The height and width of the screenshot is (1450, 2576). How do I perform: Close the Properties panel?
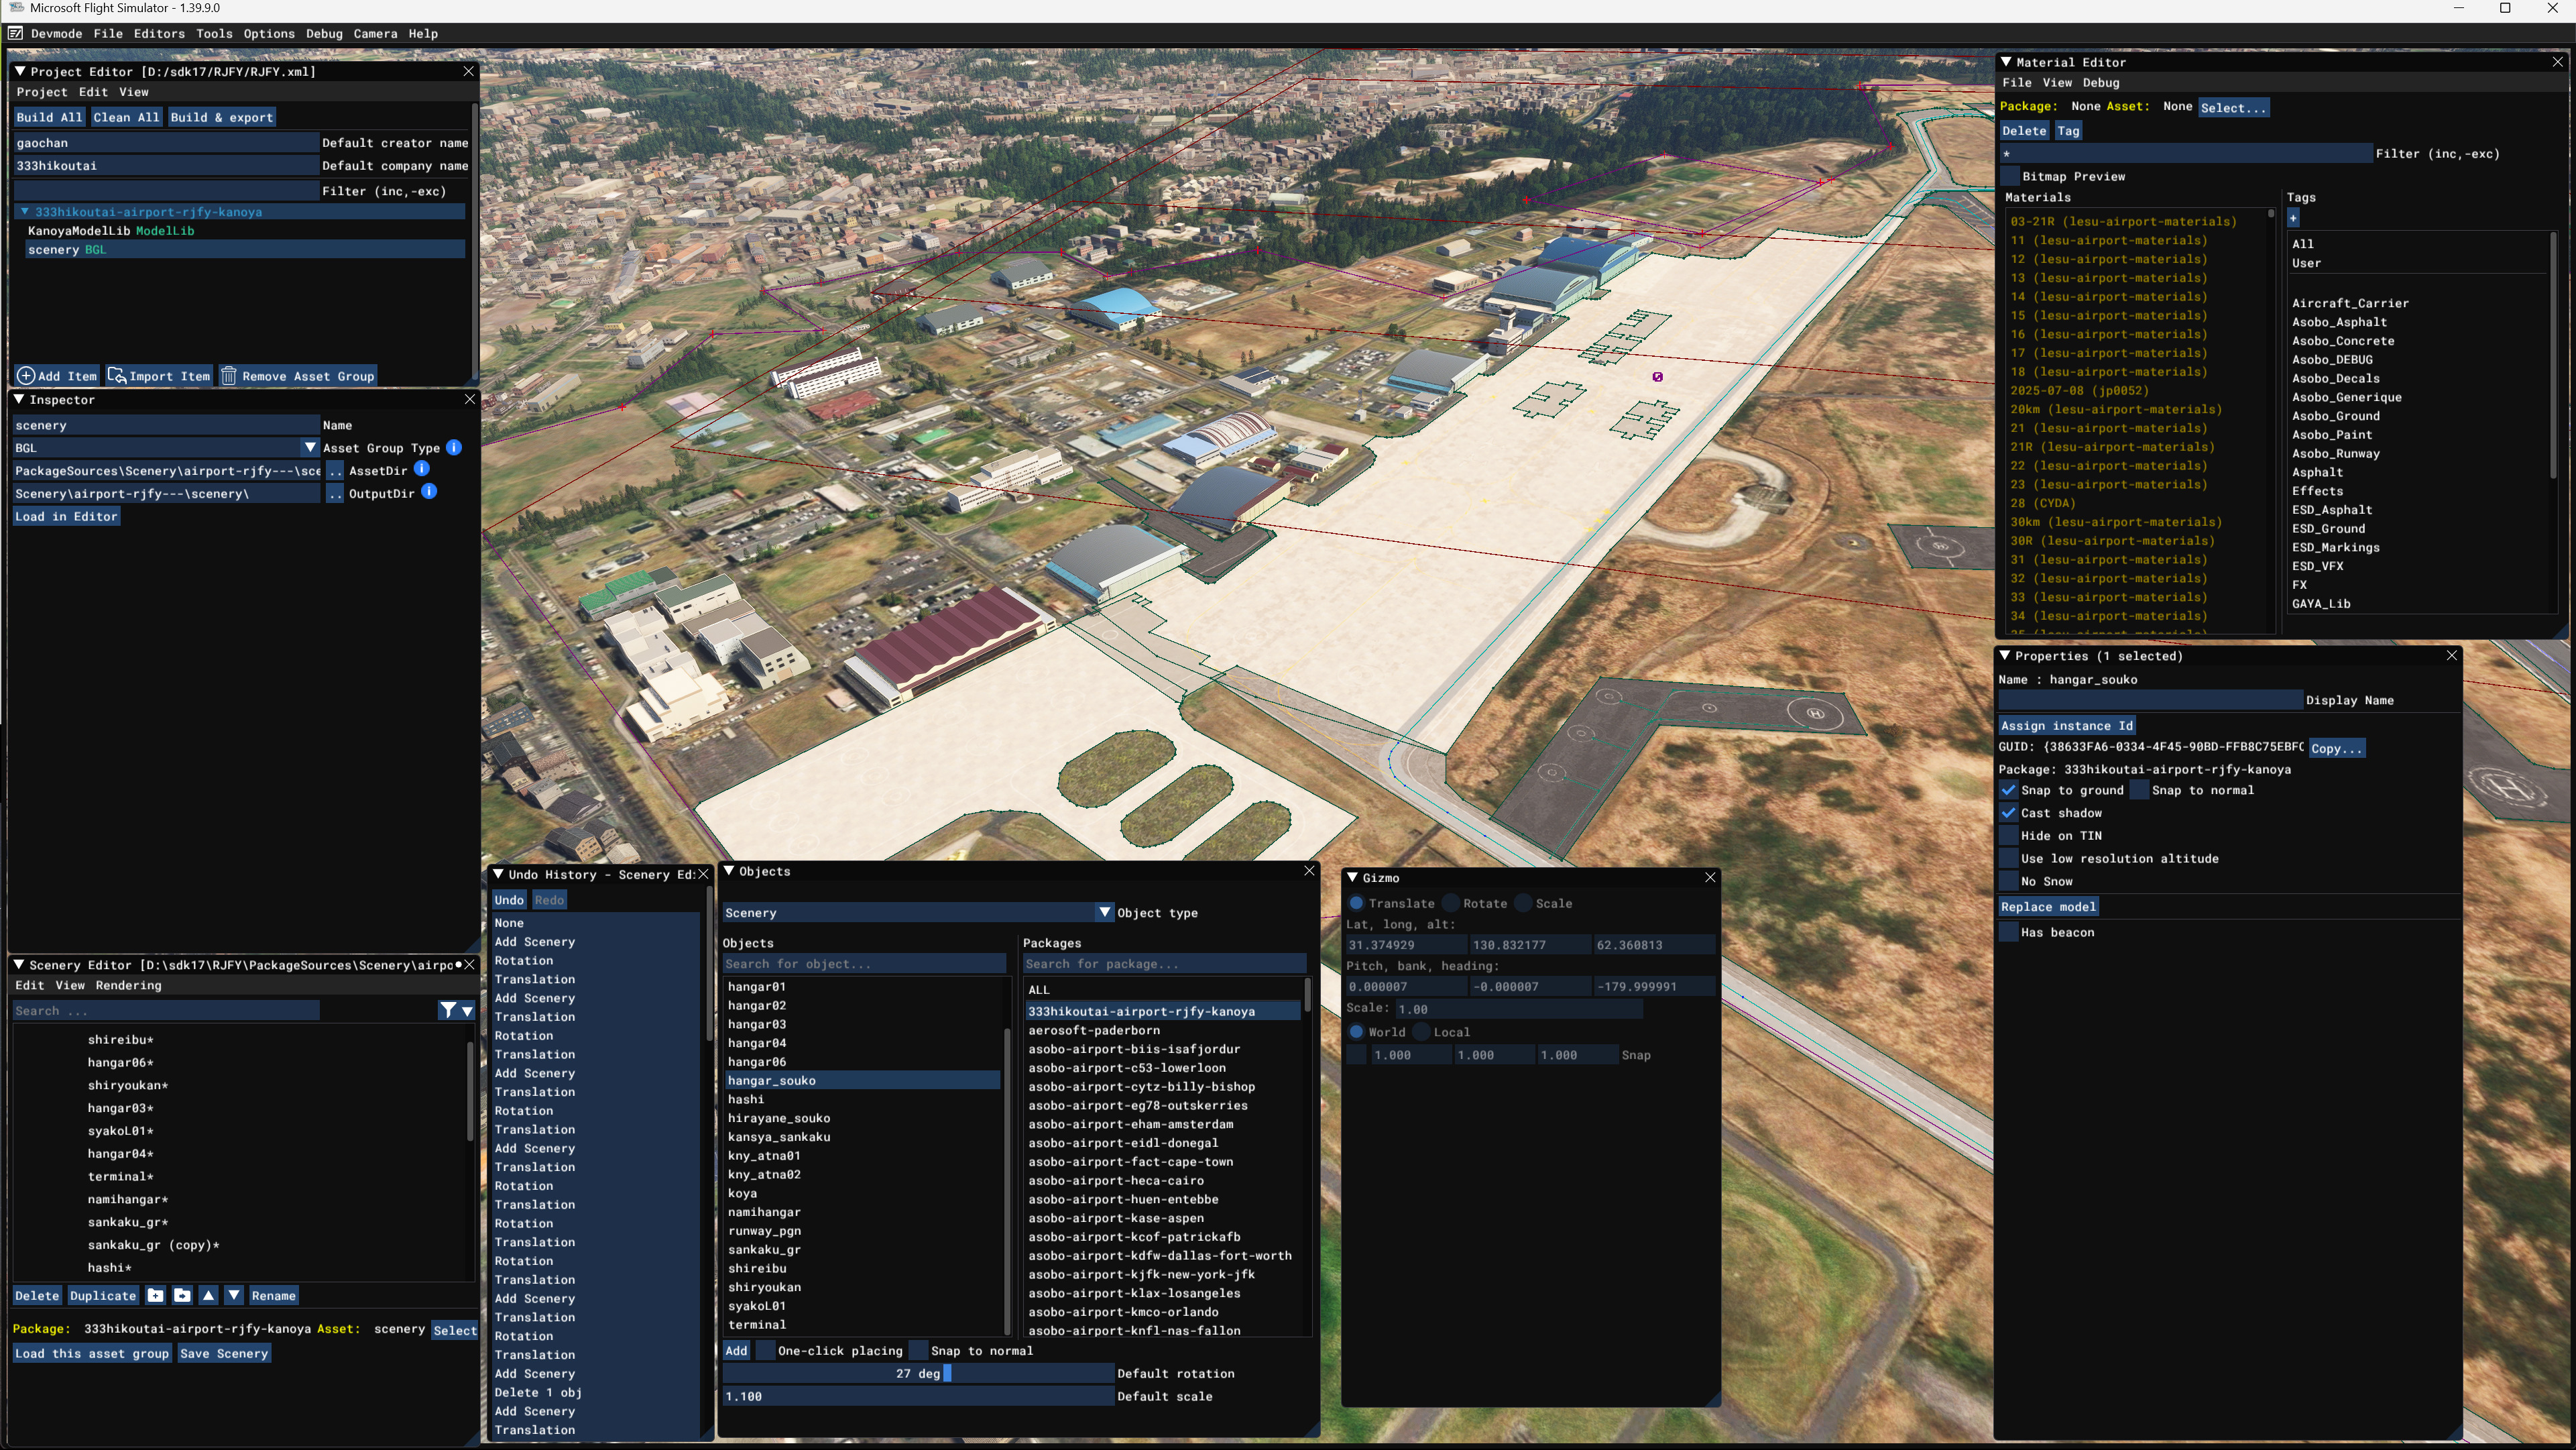click(2452, 656)
